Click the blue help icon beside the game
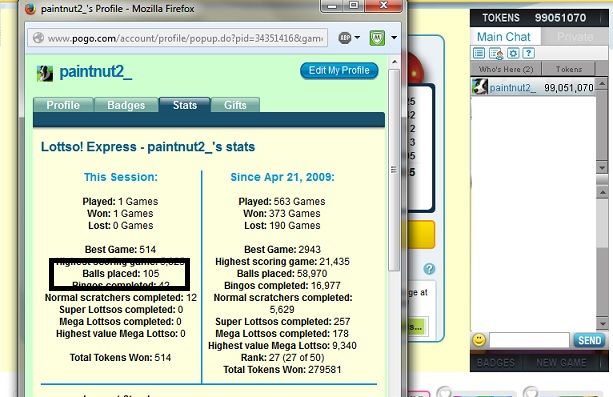The width and height of the screenshot is (613, 397). [x=429, y=269]
